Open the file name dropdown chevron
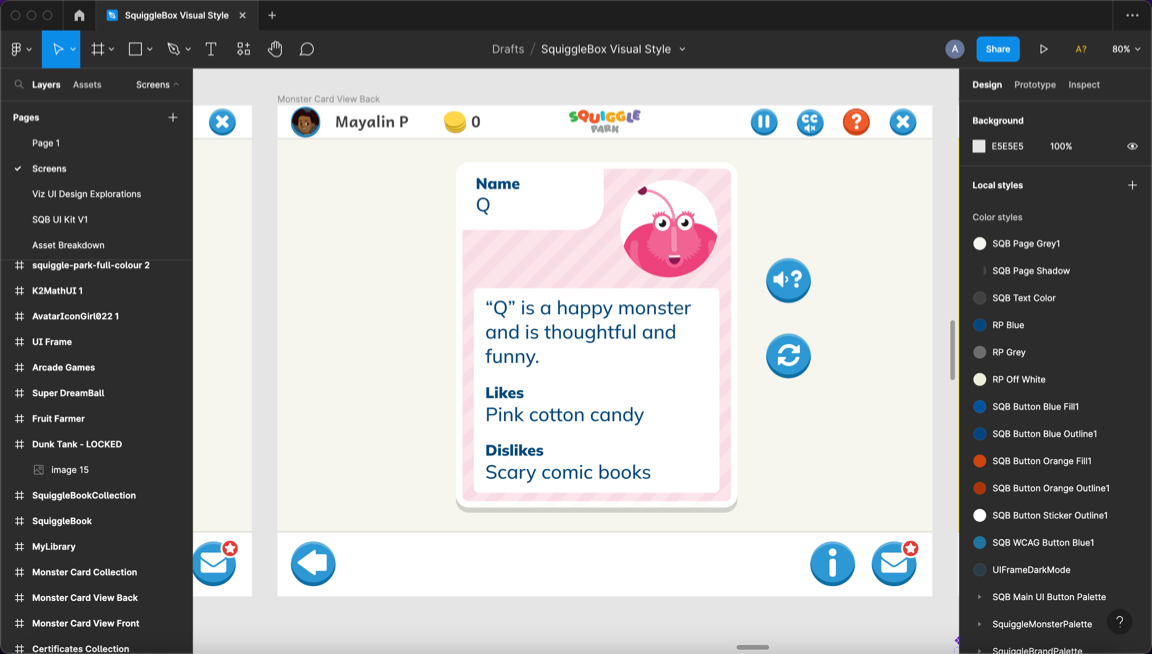This screenshot has width=1152, height=654. [x=683, y=49]
